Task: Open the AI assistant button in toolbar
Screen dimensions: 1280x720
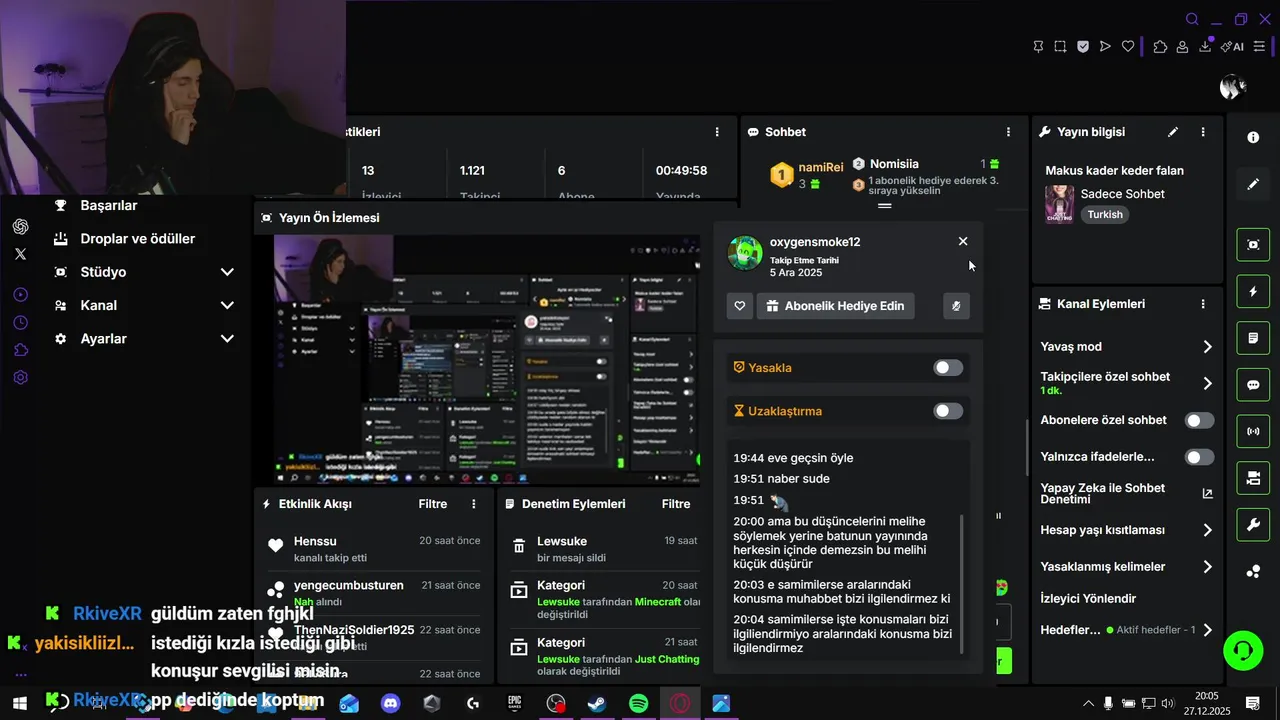Action: [1232, 46]
